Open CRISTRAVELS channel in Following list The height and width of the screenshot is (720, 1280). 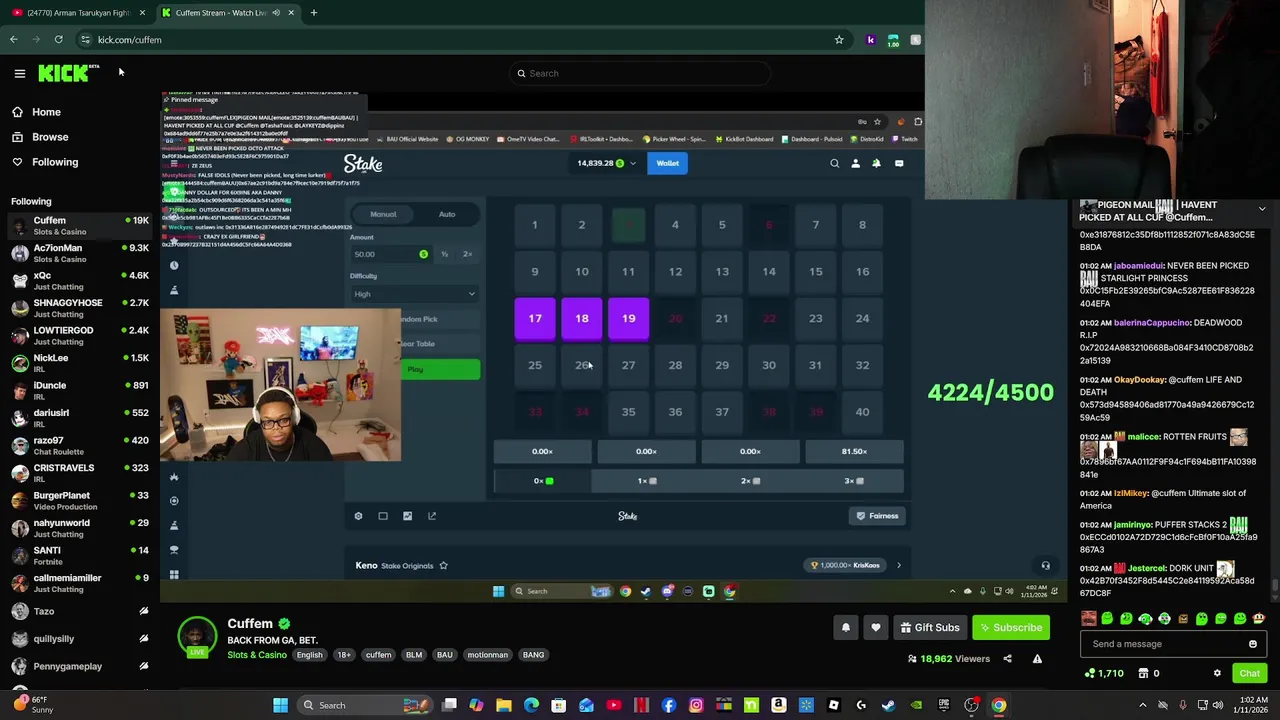(x=80, y=473)
